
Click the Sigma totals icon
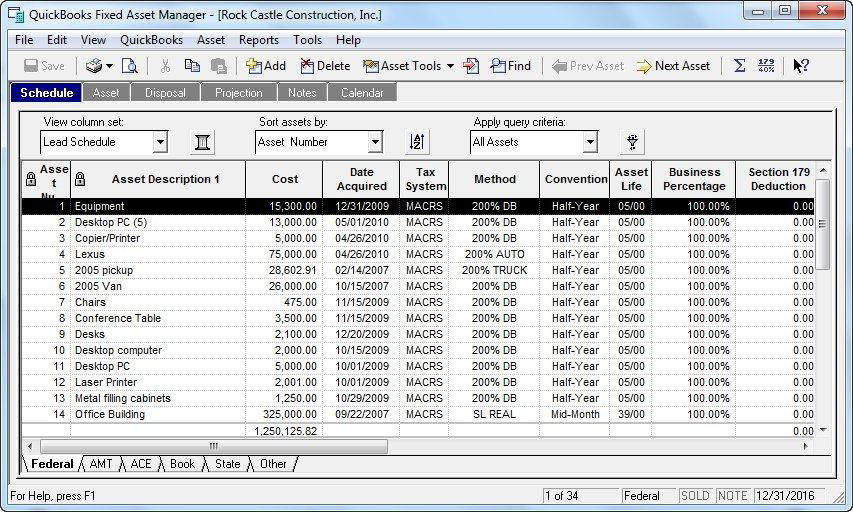pos(739,66)
